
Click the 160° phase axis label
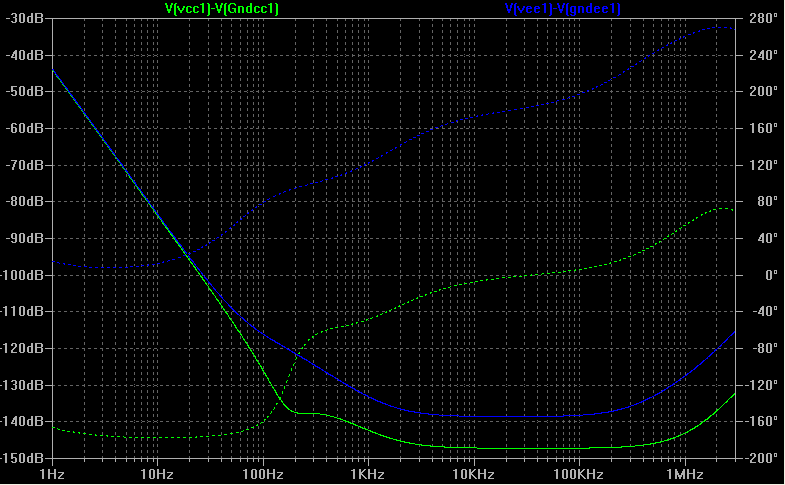[x=764, y=129]
